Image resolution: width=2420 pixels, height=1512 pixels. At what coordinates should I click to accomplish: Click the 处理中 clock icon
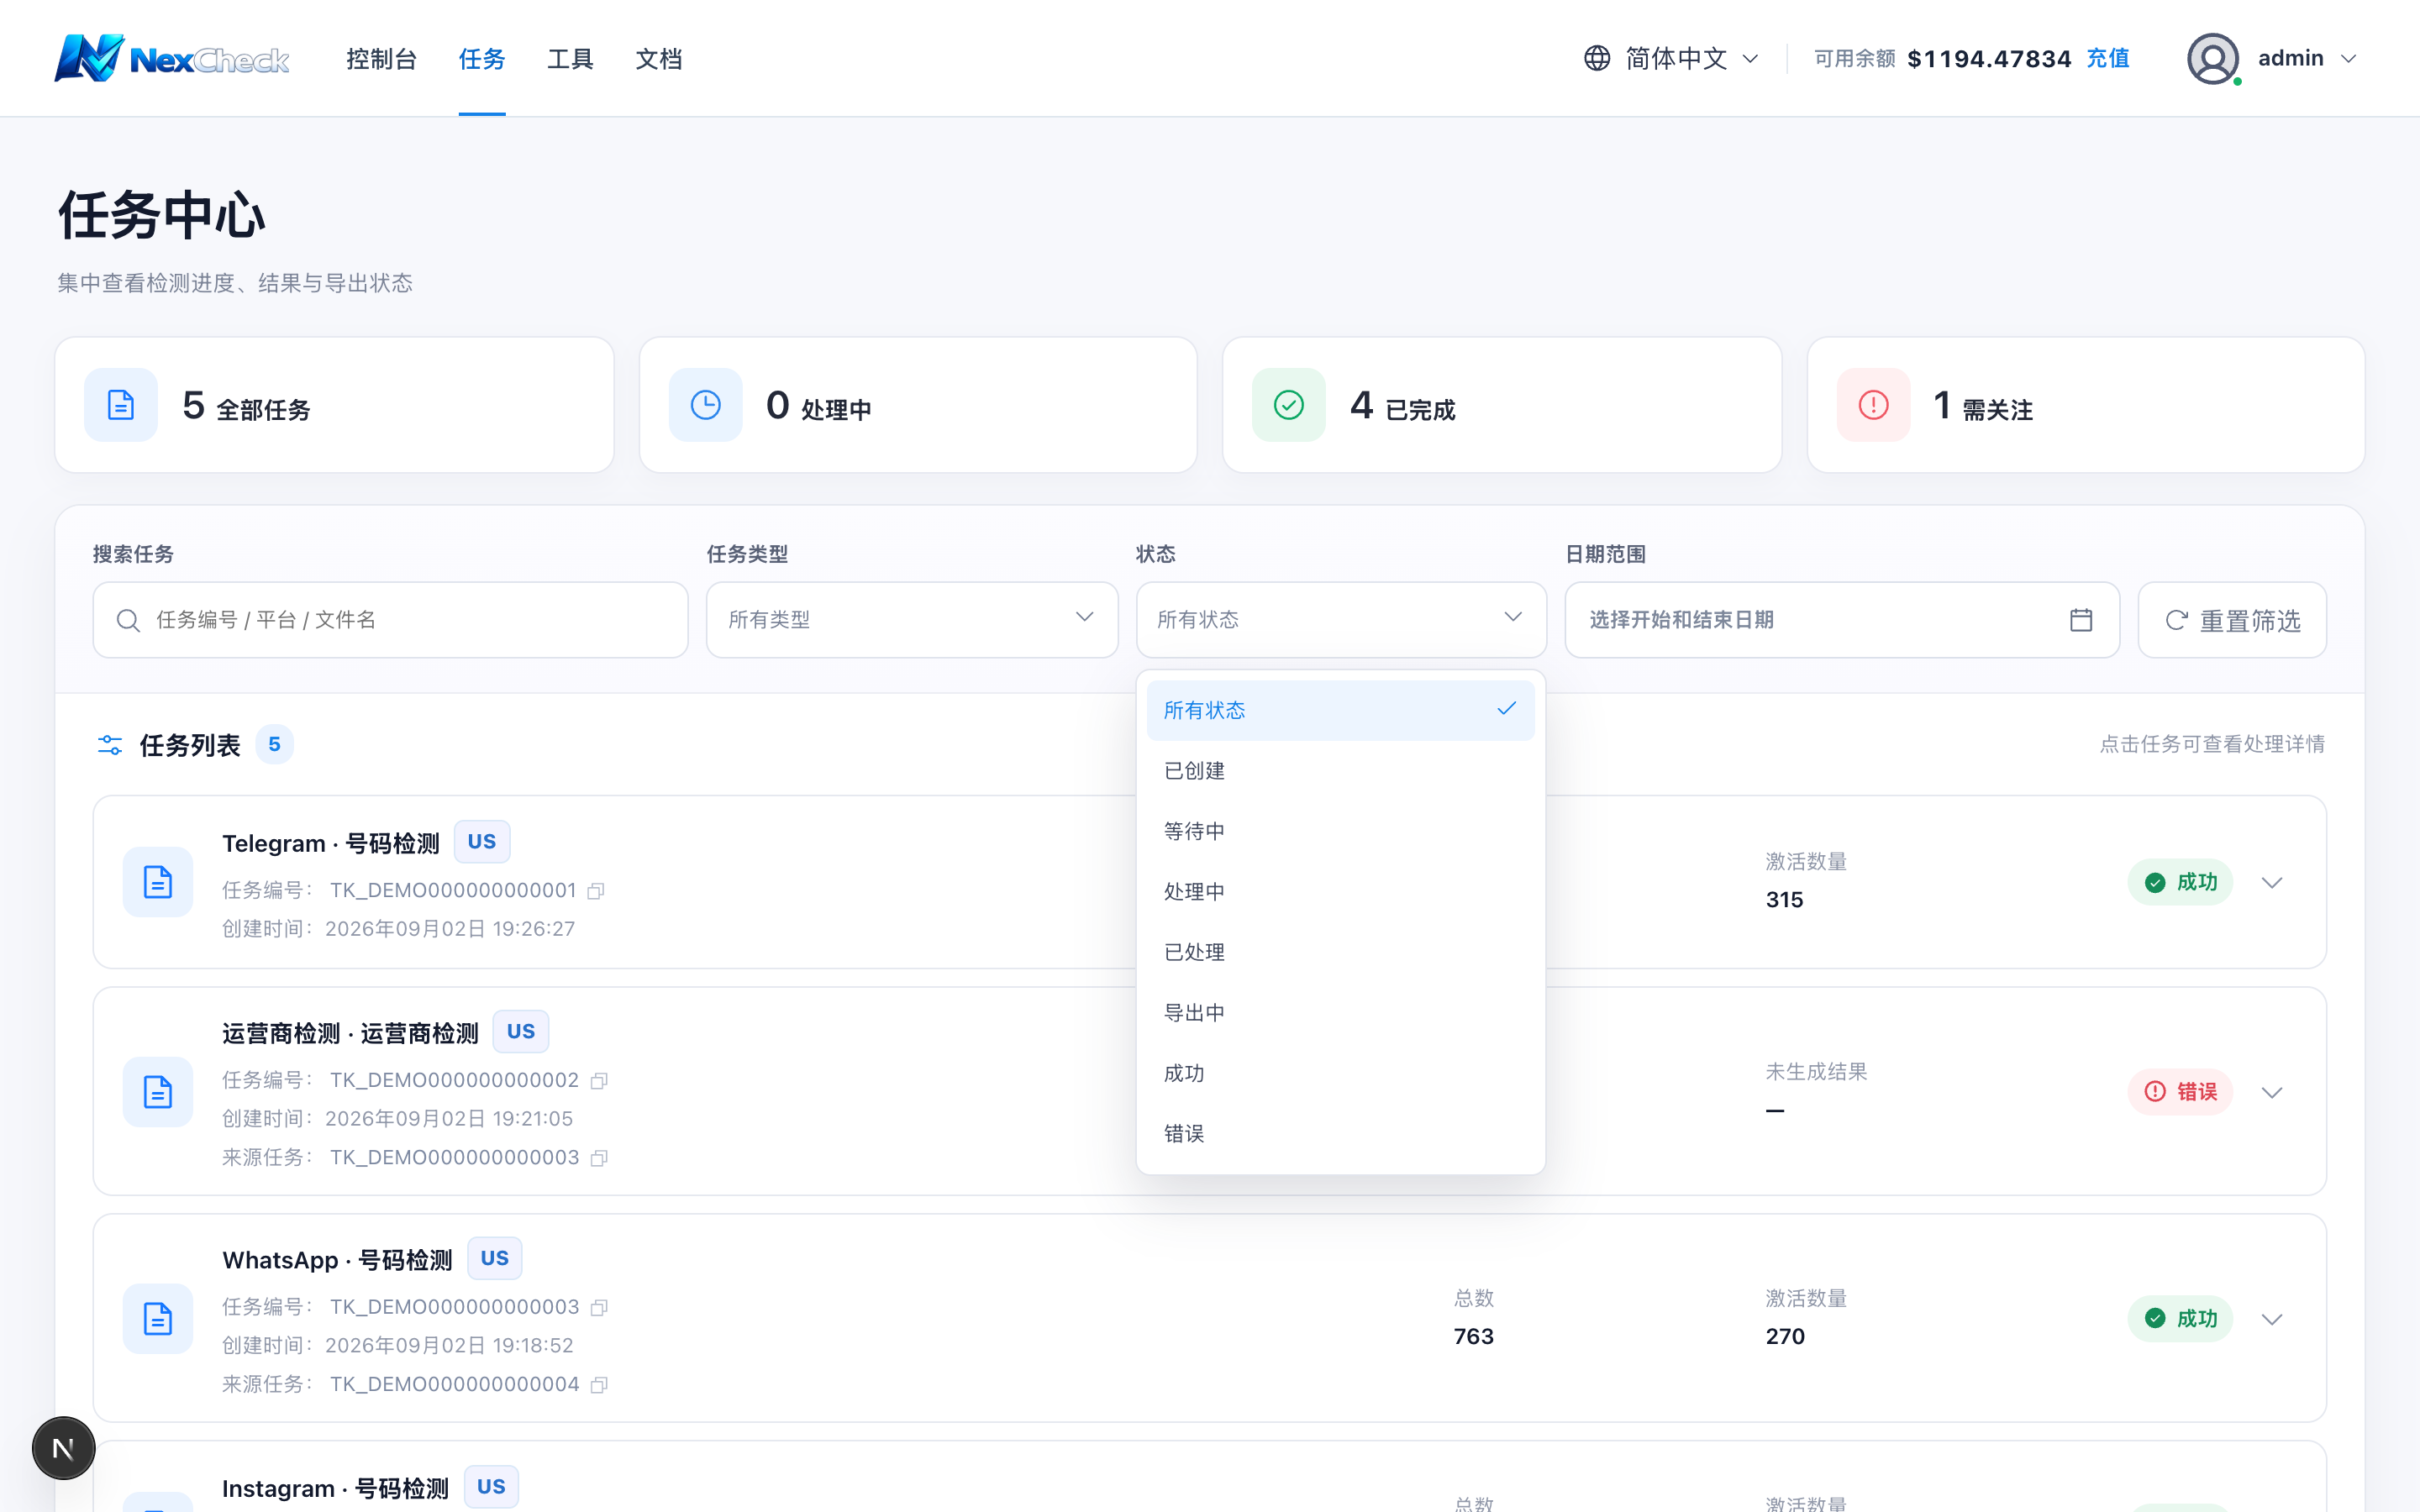point(705,405)
